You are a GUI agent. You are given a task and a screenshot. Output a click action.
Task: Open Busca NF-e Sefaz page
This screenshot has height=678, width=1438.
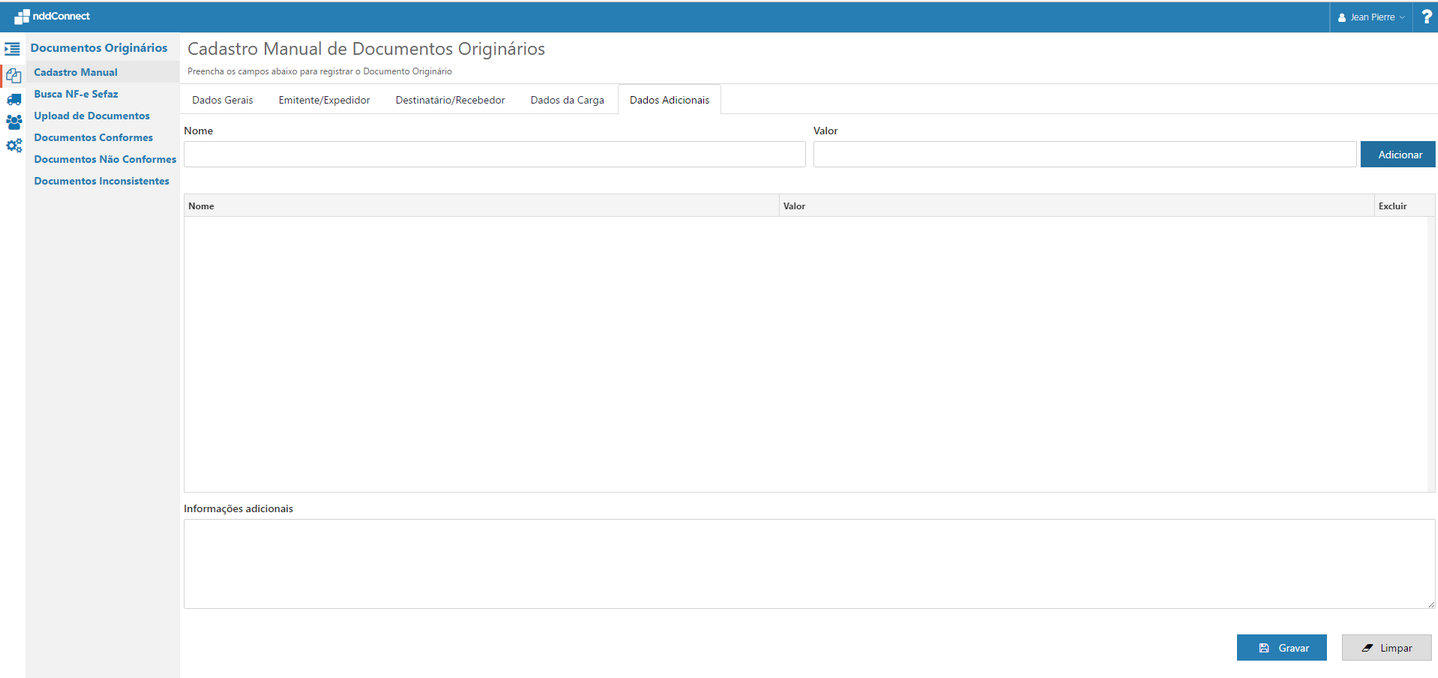tap(78, 93)
